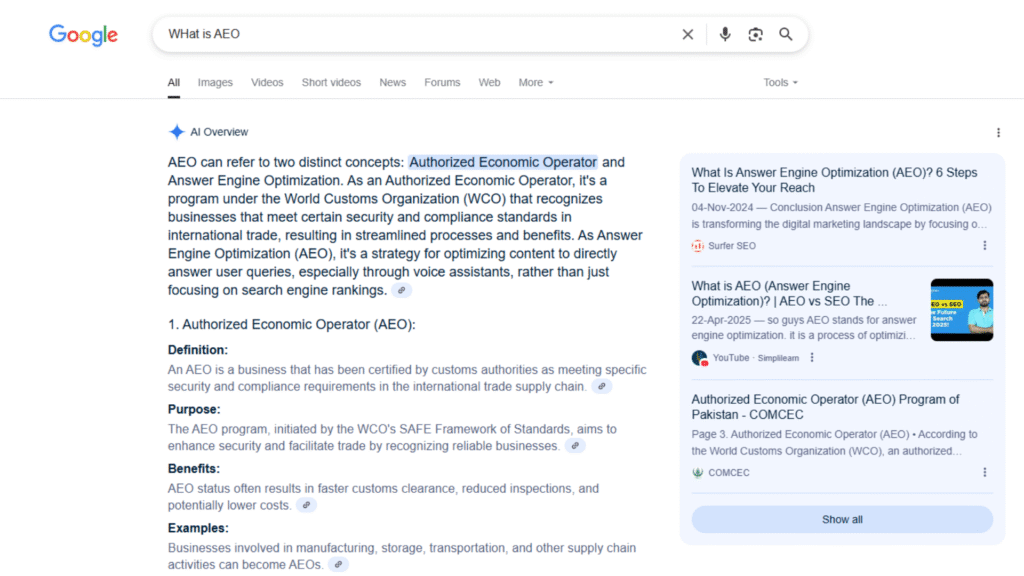
Task: Open the Tools dropdown
Action: point(780,83)
